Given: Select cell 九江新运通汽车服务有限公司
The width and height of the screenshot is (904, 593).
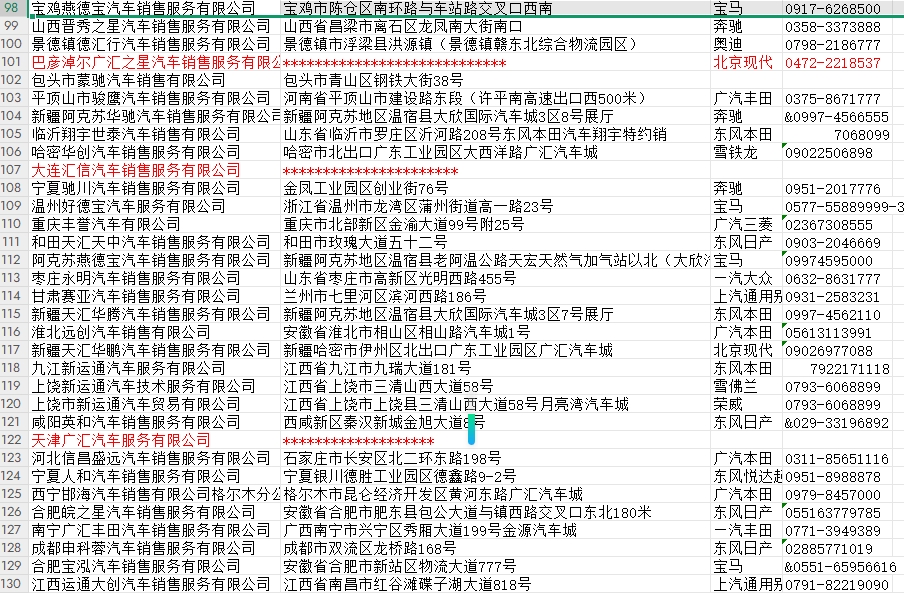Looking at the screenshot, I should point(154,368).
